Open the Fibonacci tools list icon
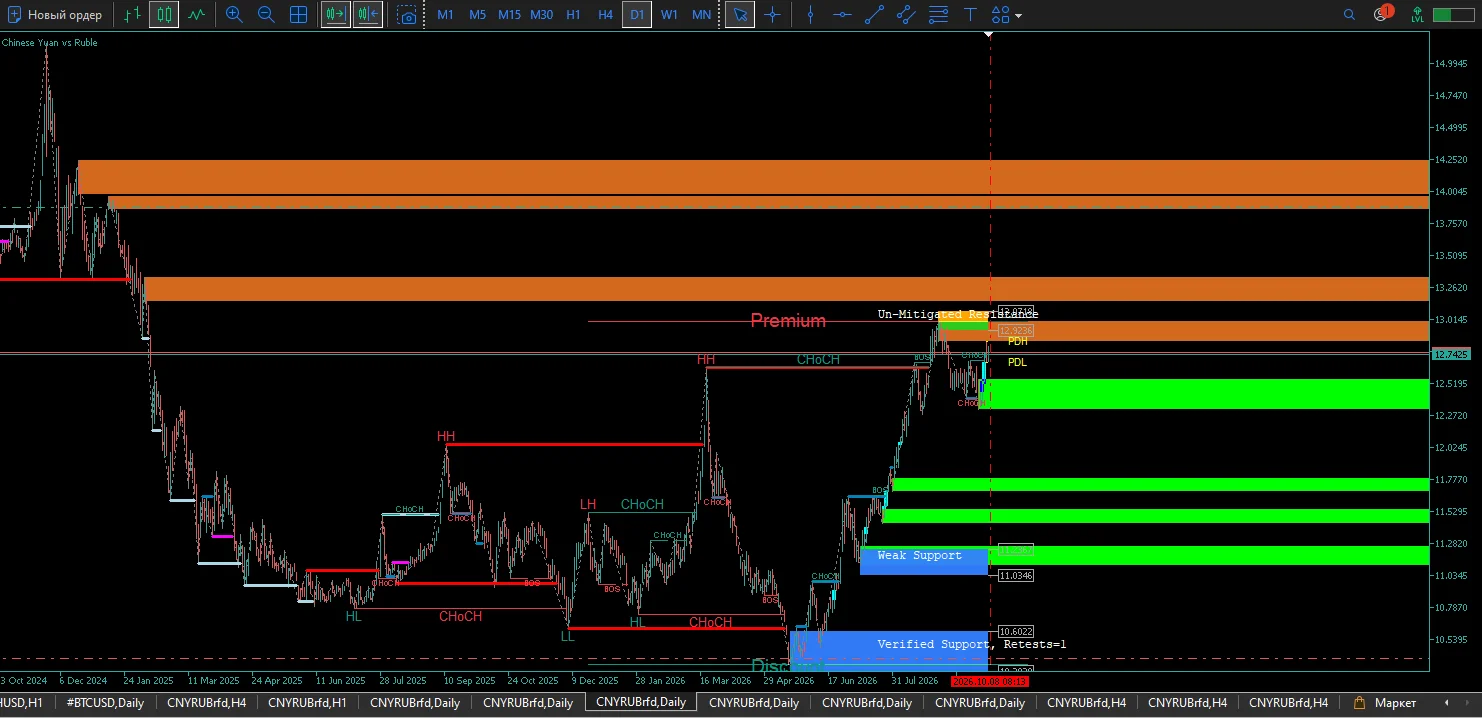This screenshot has width=1482, height=718. click(x=938, y=15)
